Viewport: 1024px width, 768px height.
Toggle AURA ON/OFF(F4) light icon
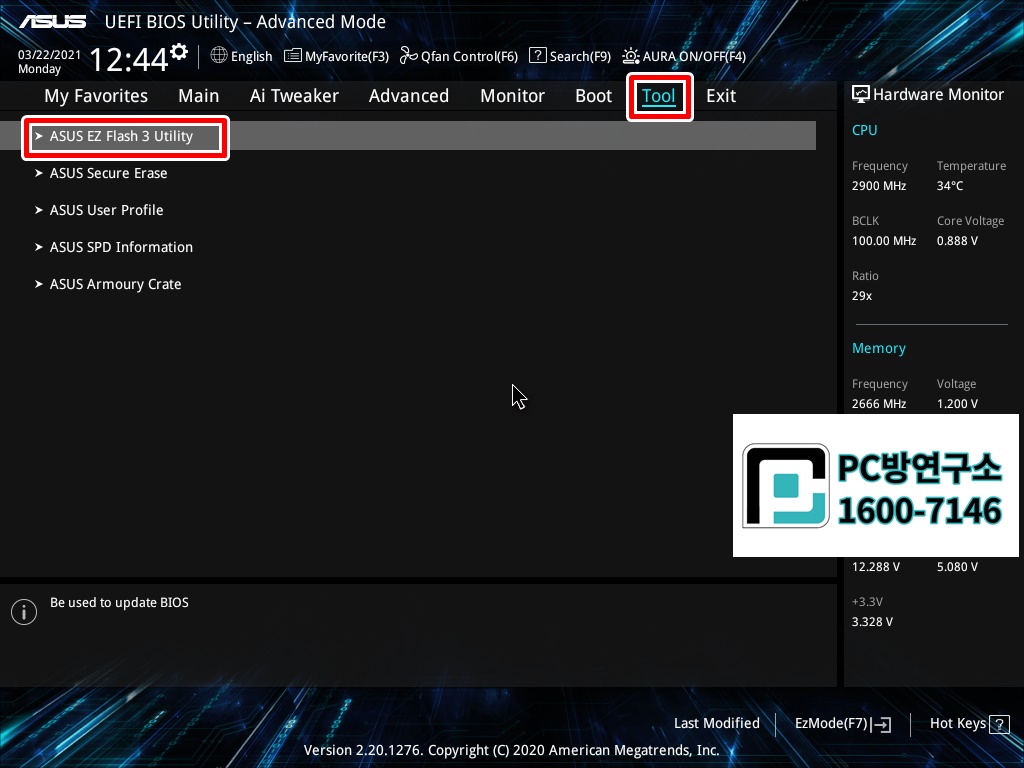pyautogui.click(x=631, y=56)
